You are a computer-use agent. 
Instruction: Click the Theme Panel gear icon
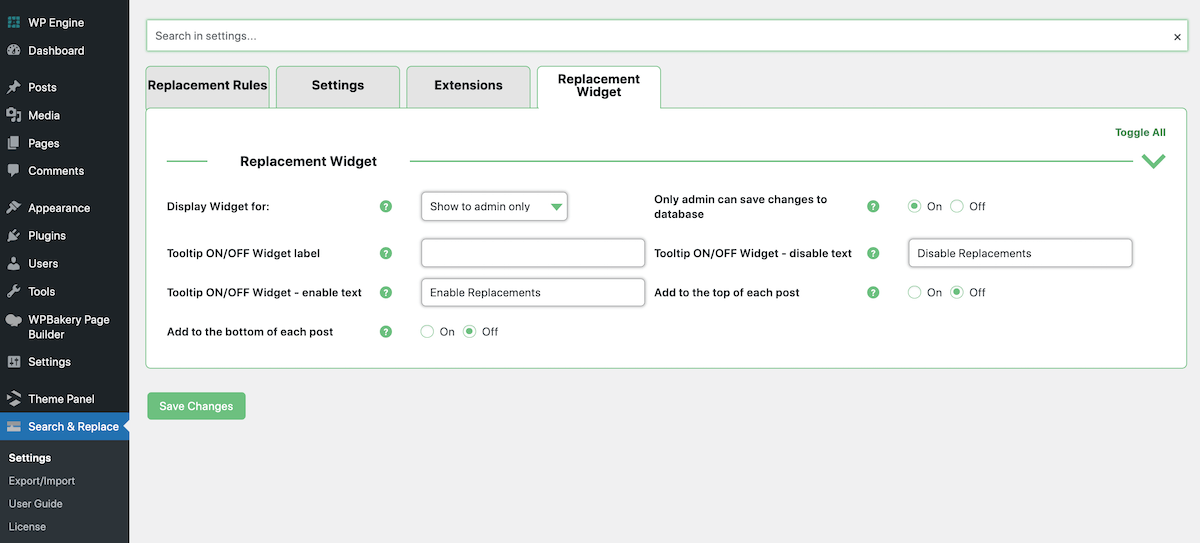click(x=14, y=399)
